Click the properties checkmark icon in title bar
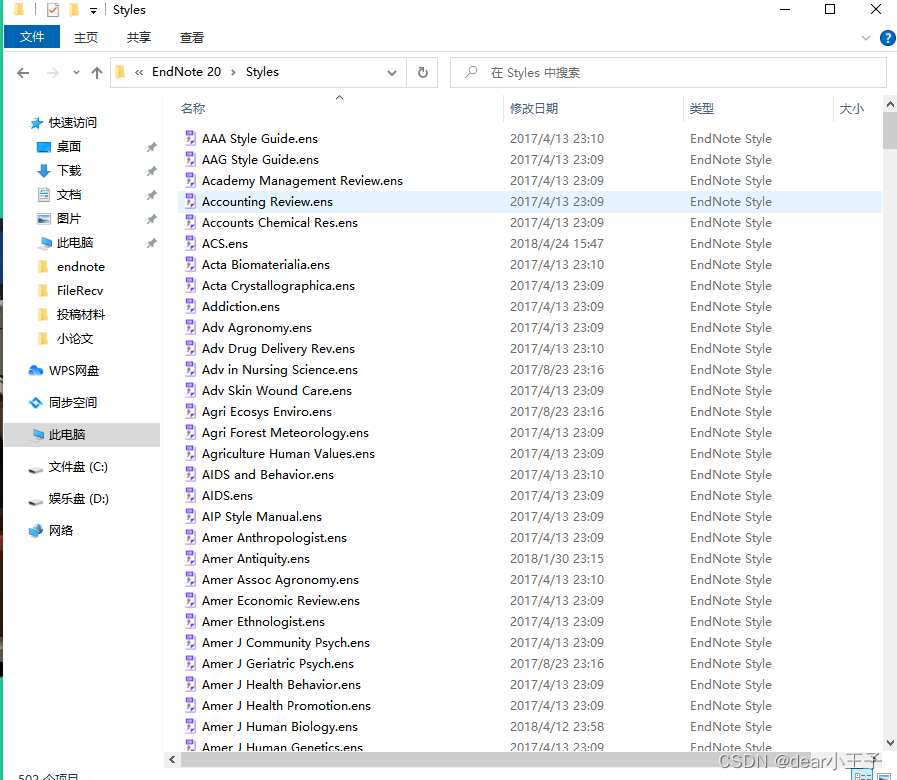Viewport: 897px width, 780px height. click(53, 10)
